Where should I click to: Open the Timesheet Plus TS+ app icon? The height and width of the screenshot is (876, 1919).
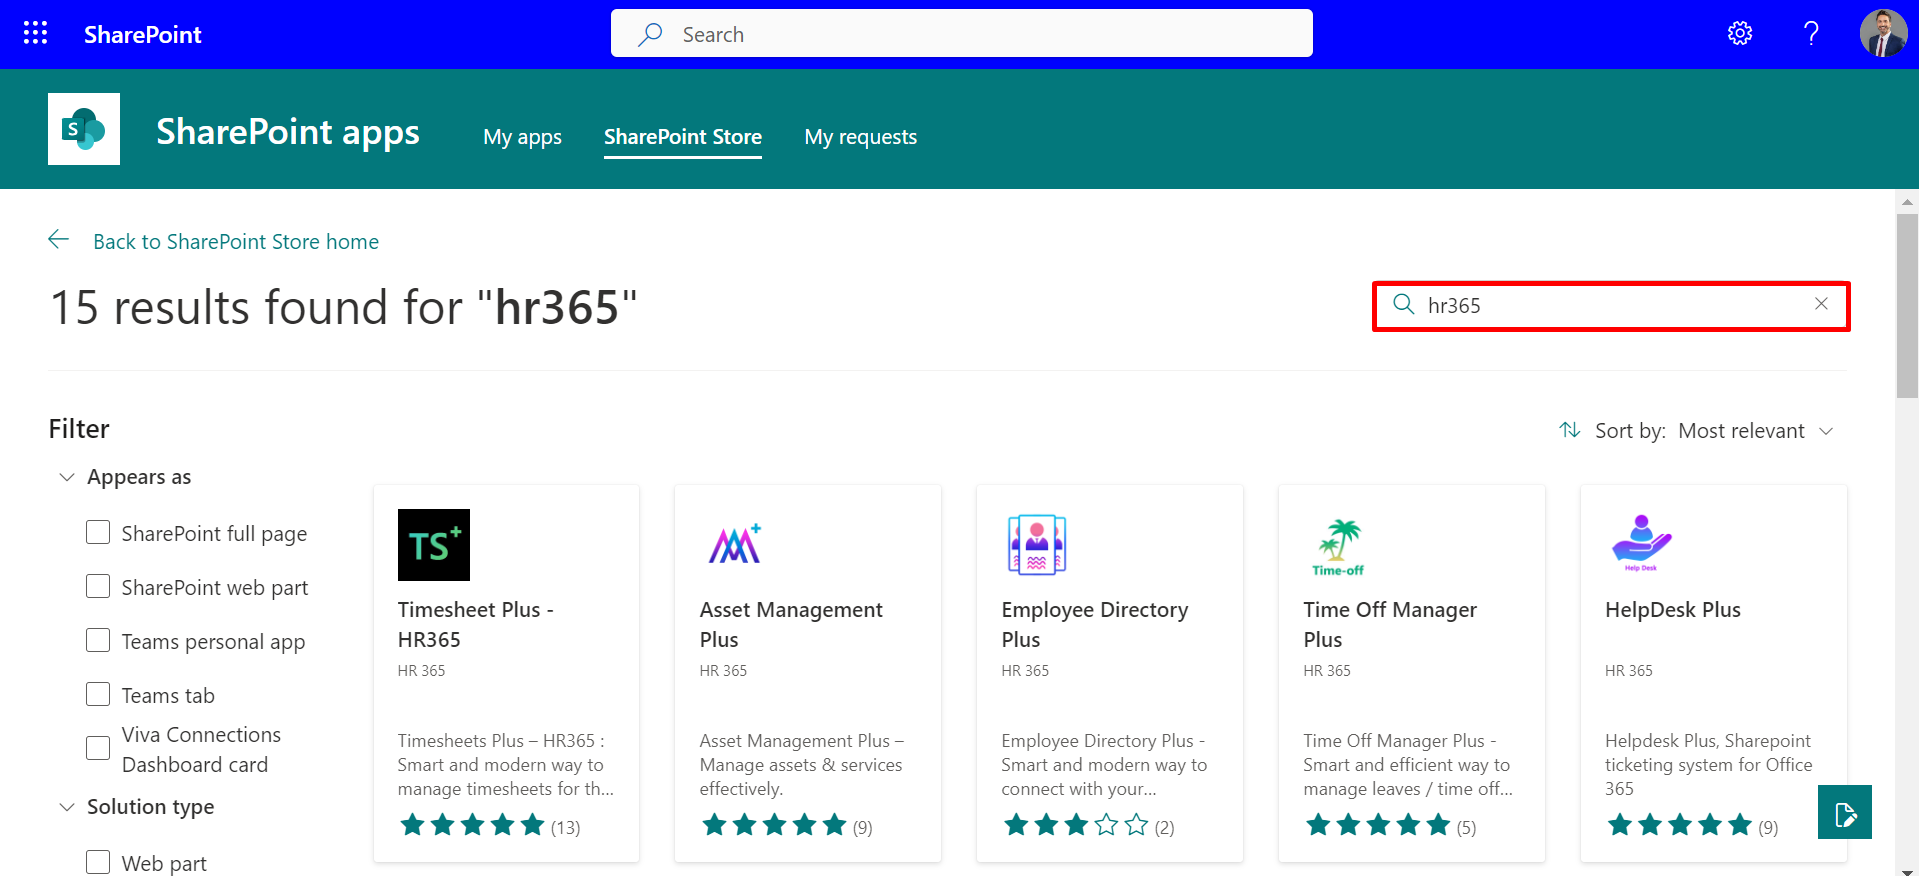(434, 545)
